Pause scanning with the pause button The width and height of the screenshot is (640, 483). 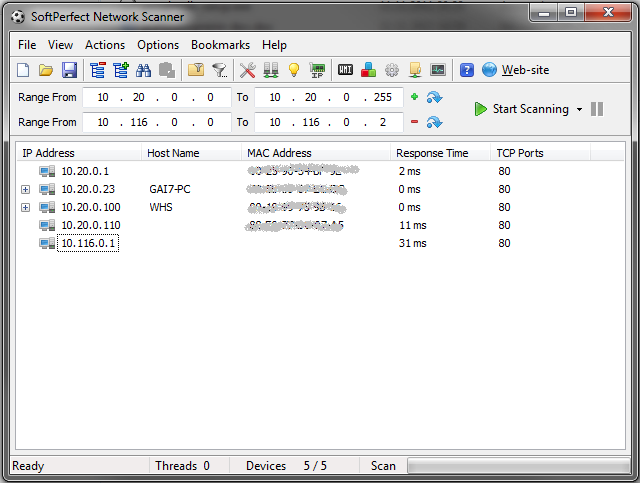coord(597,109)
